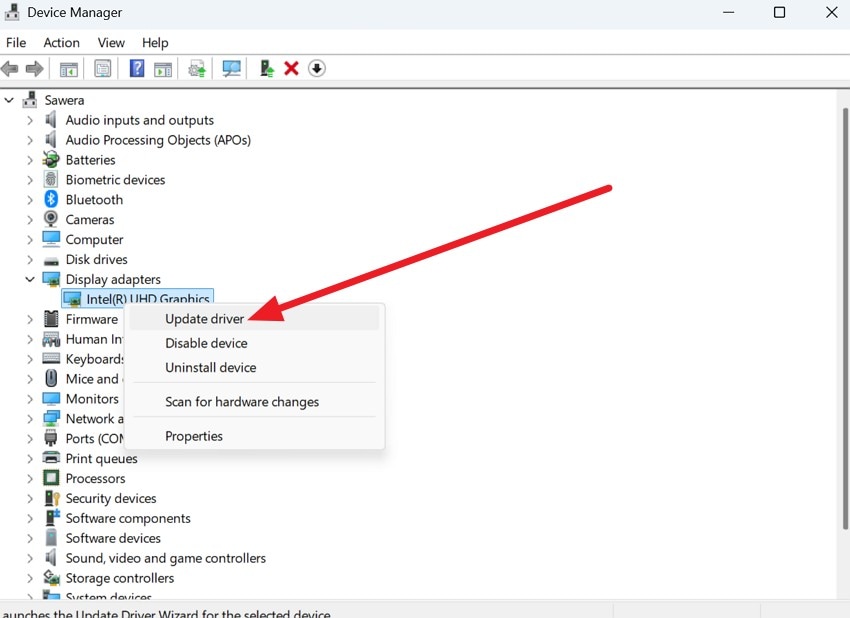Click Scan for hardware changes monitor icon
Screen dimensions: 850x618
[x=231, y=68]
